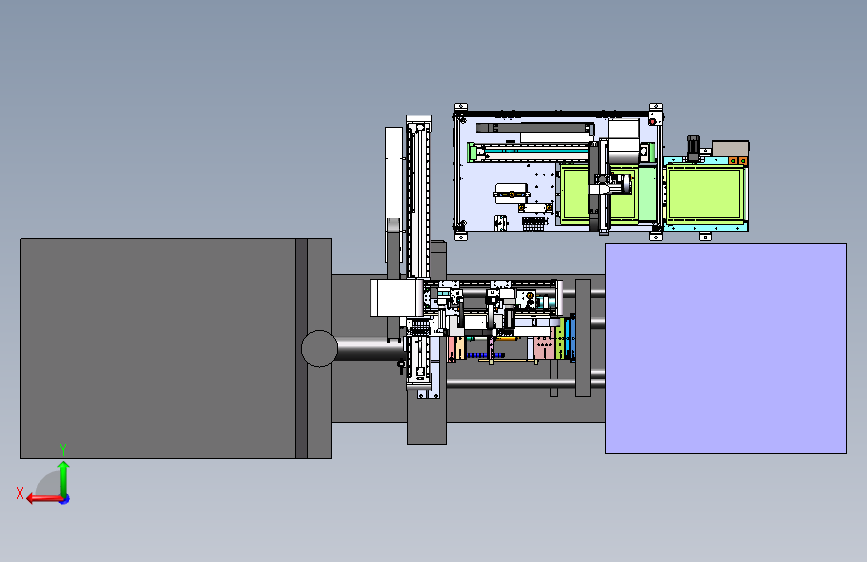
Task: Click the red X axis arrow of the triad
Action: point(44,499)
